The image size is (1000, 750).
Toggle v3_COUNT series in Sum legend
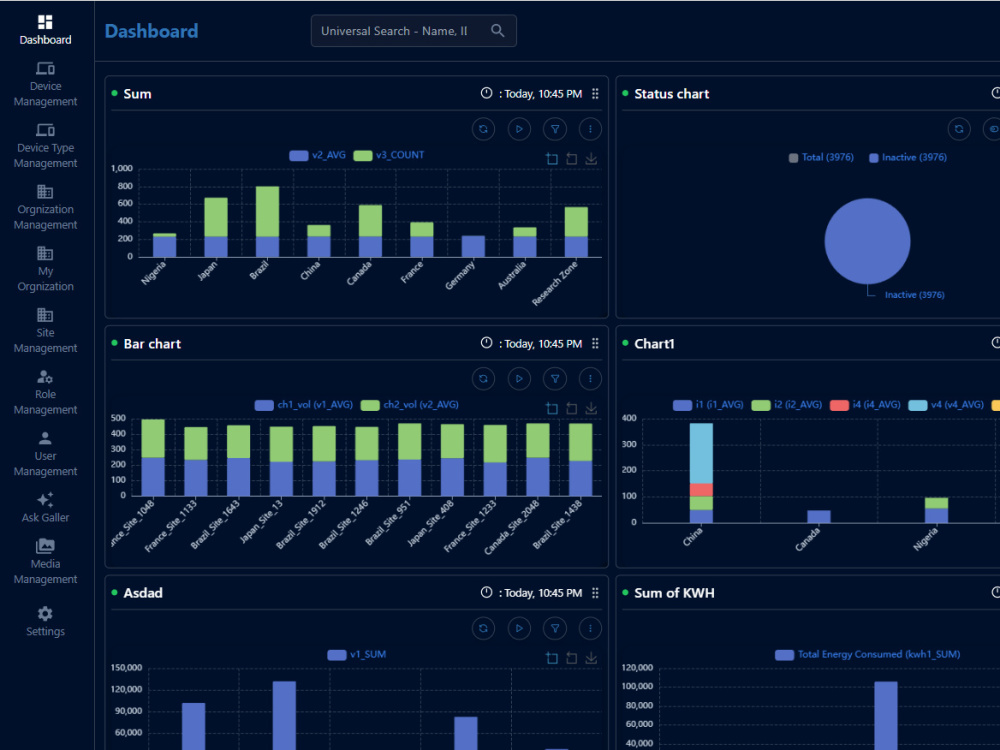tap(389, 155)
